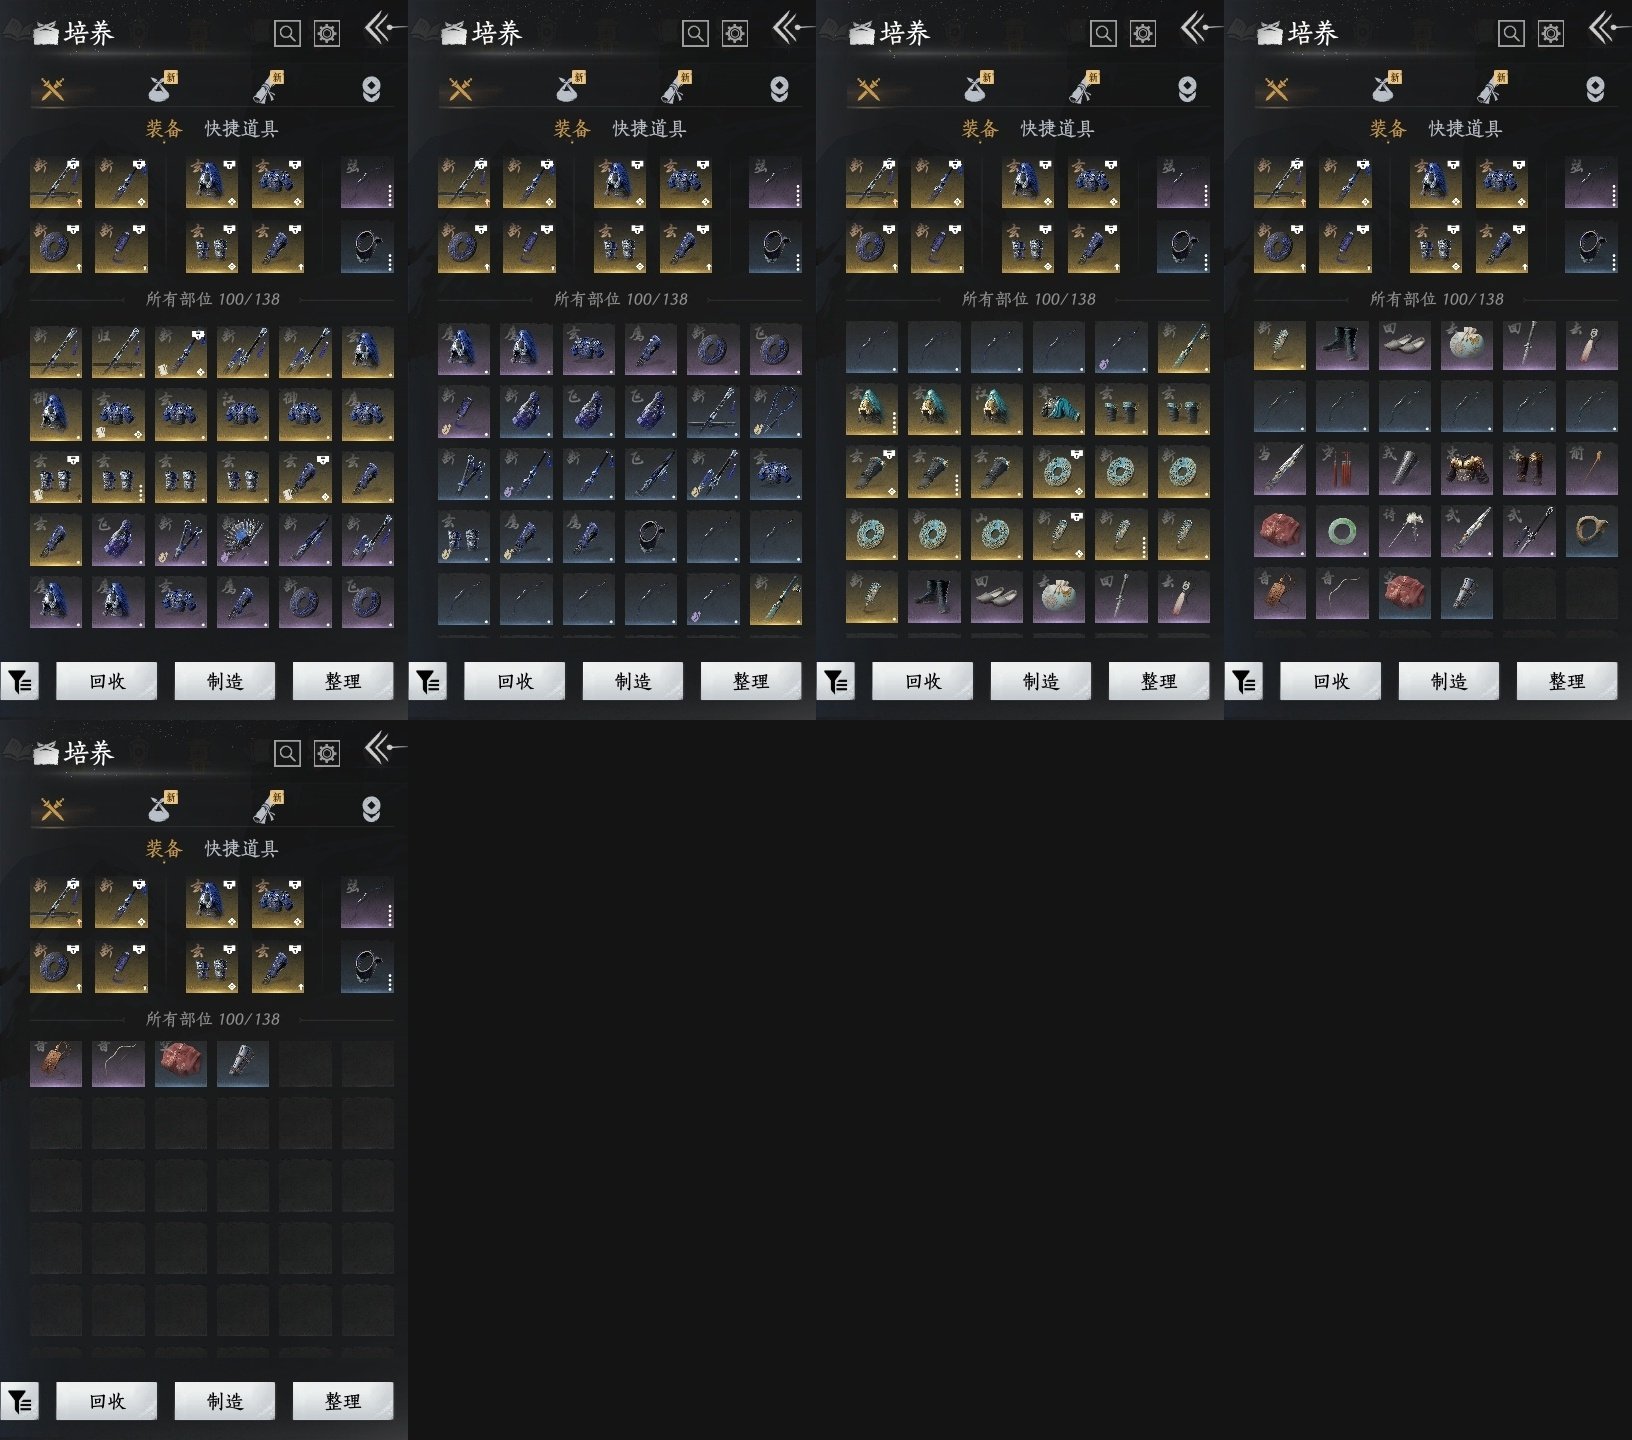The width and height of the screenshot is (1632, 1440).
Task: Open filter menu in the top-right panel
Action: pos(1244,682)
